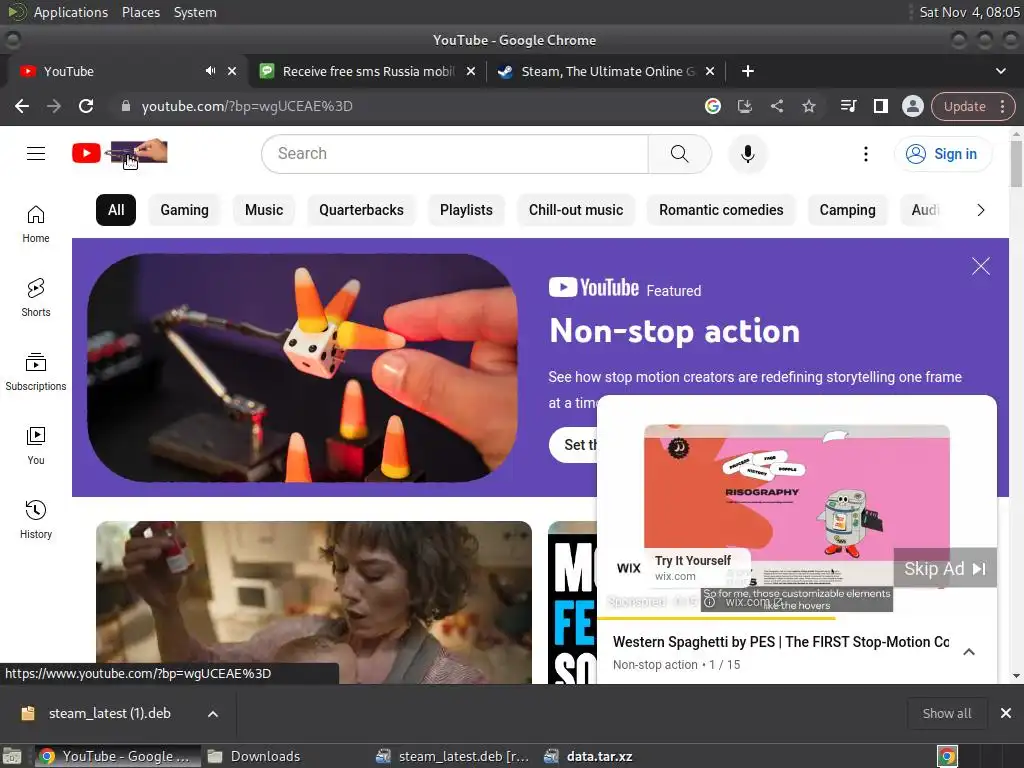The width and height of the screenshot is (1024, 768).
Task: Open the Places menu
Action: pos(141,12)
